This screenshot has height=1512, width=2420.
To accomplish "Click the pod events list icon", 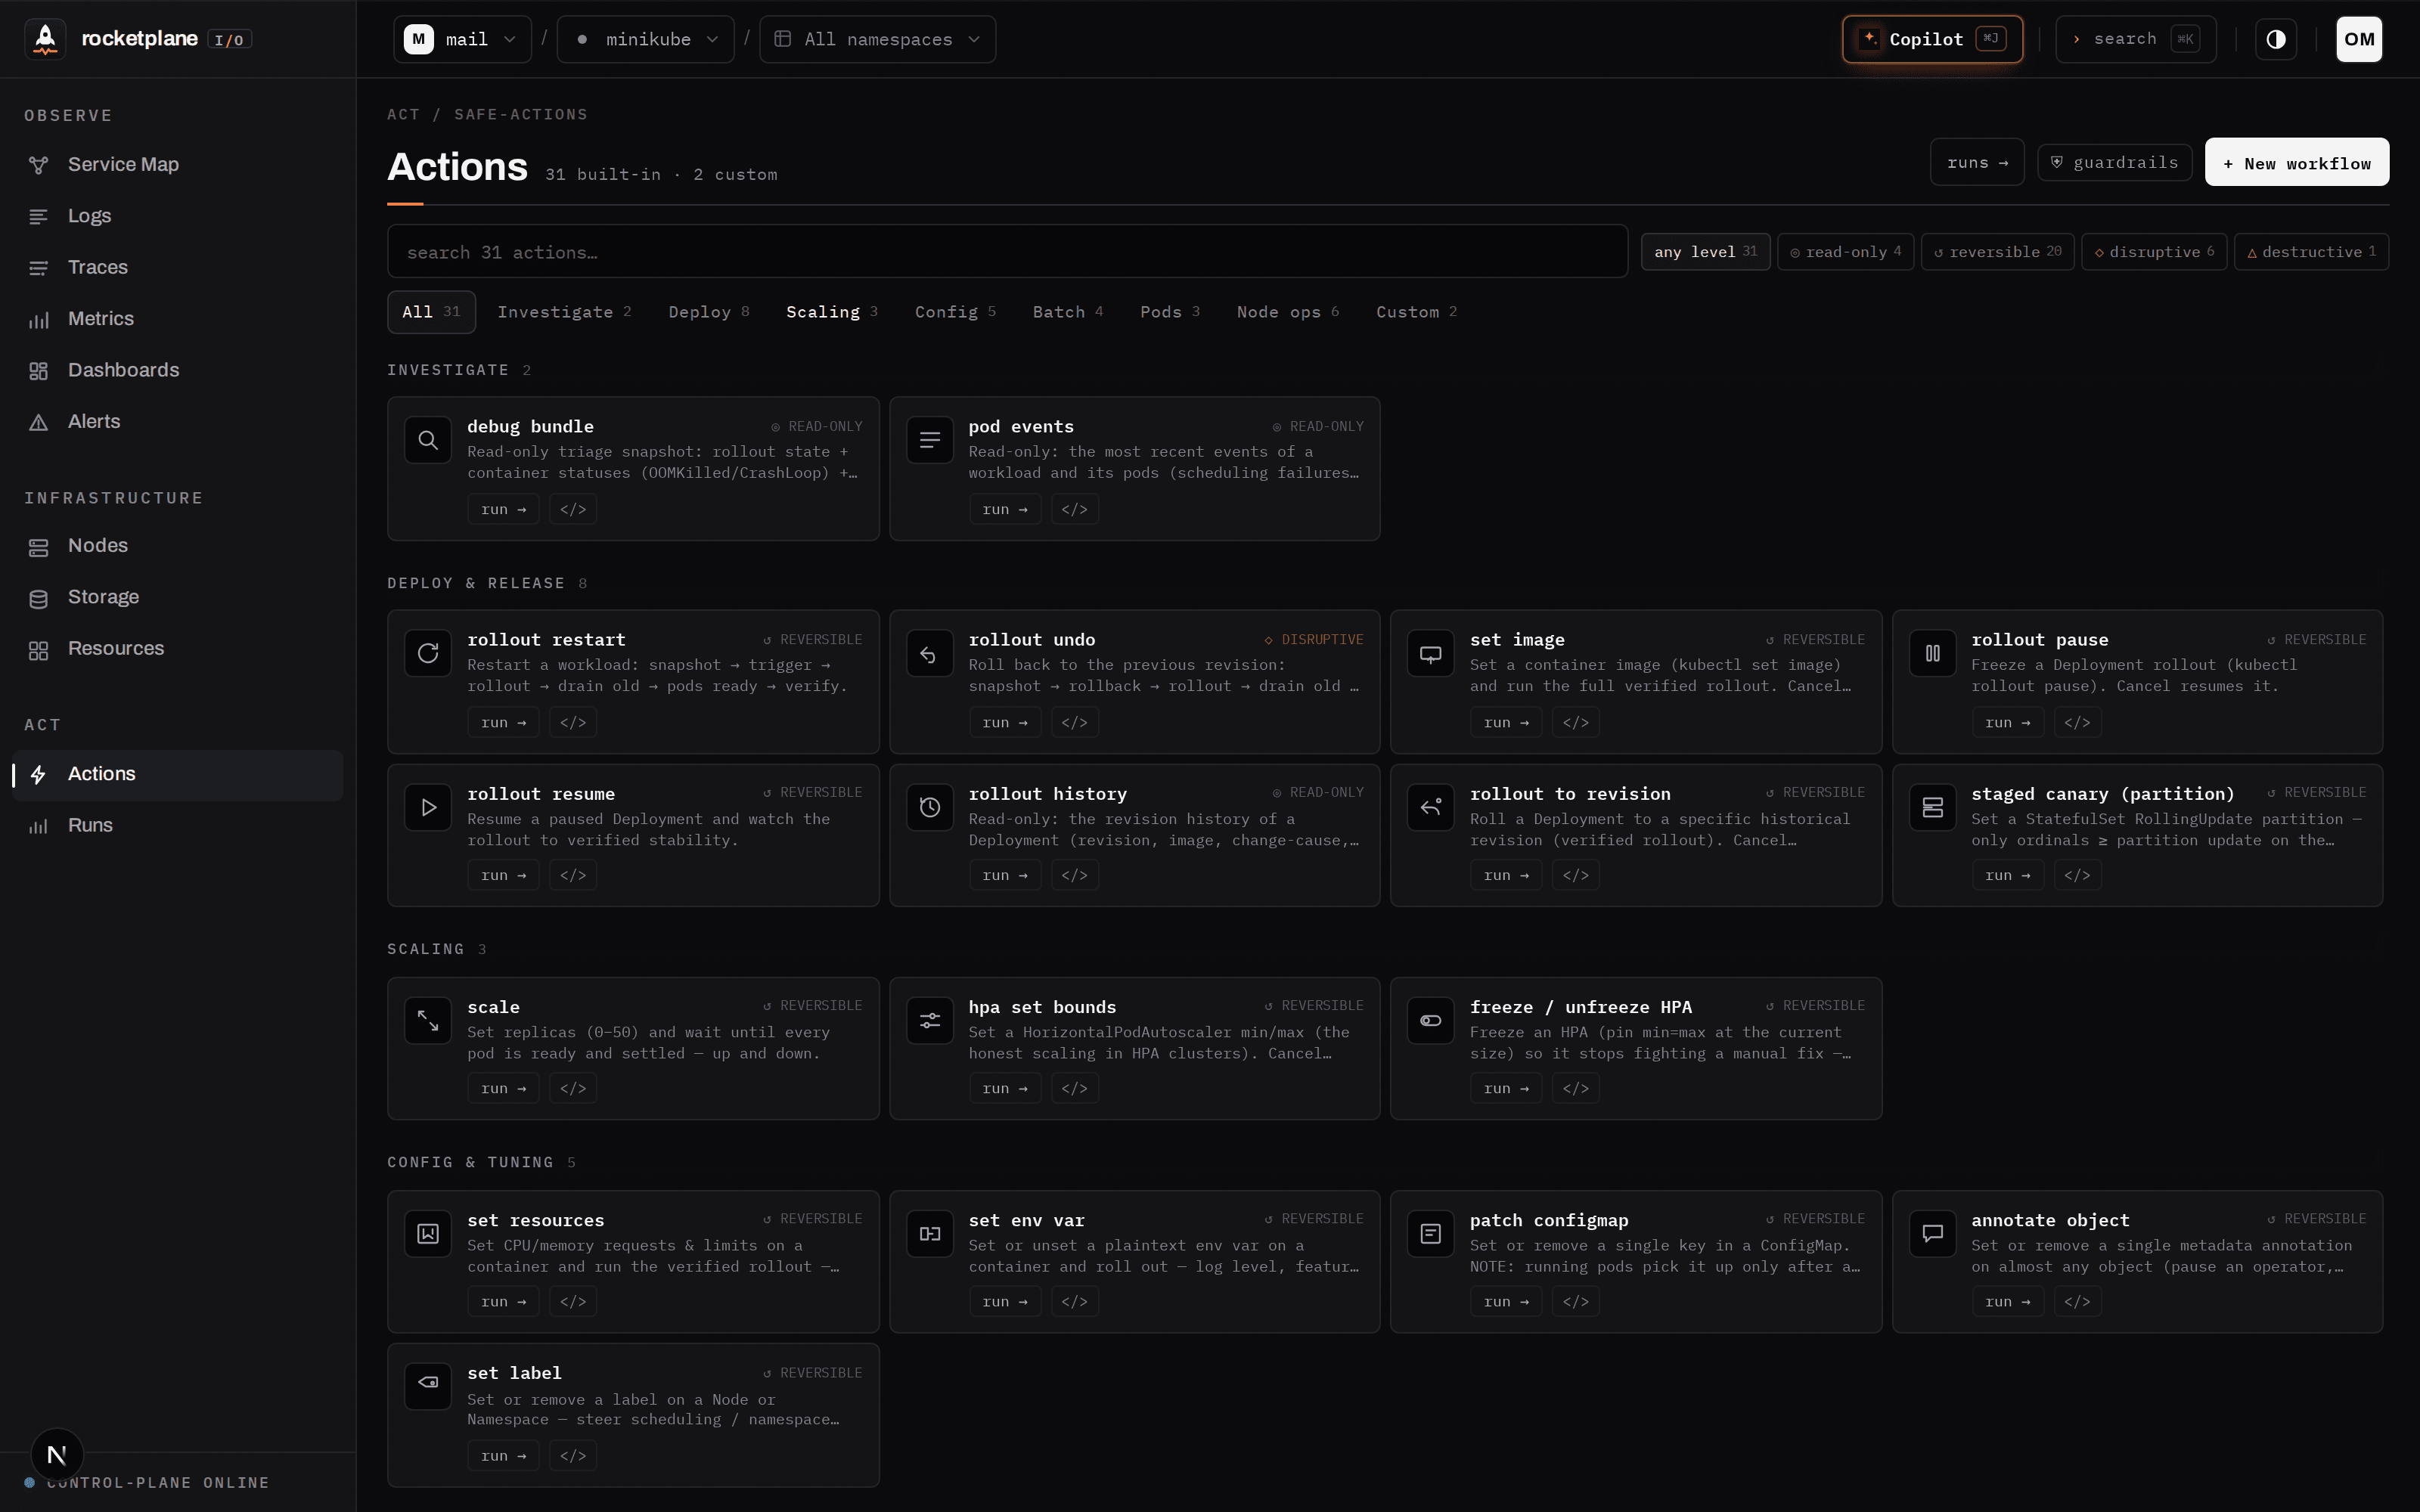I will [x=930, y=440].
